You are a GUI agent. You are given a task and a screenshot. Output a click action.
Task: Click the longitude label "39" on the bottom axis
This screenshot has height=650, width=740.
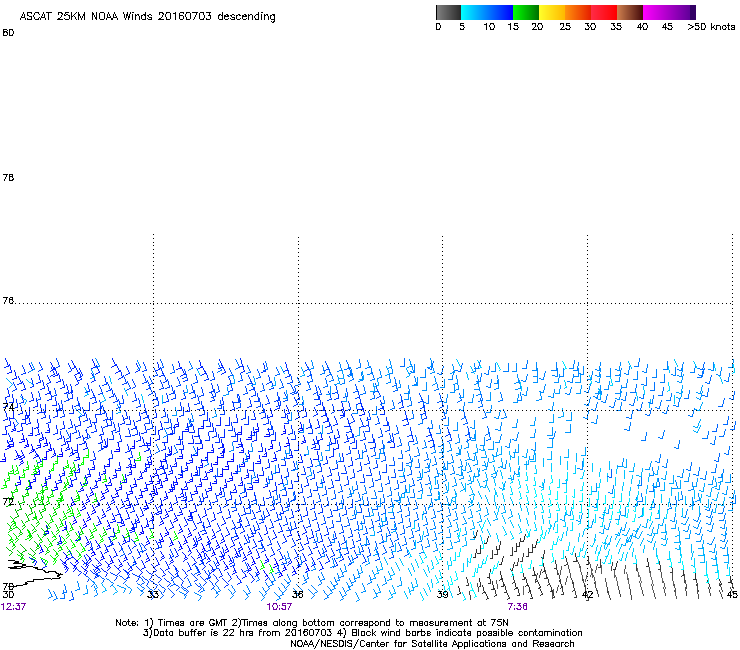[442, 594]
